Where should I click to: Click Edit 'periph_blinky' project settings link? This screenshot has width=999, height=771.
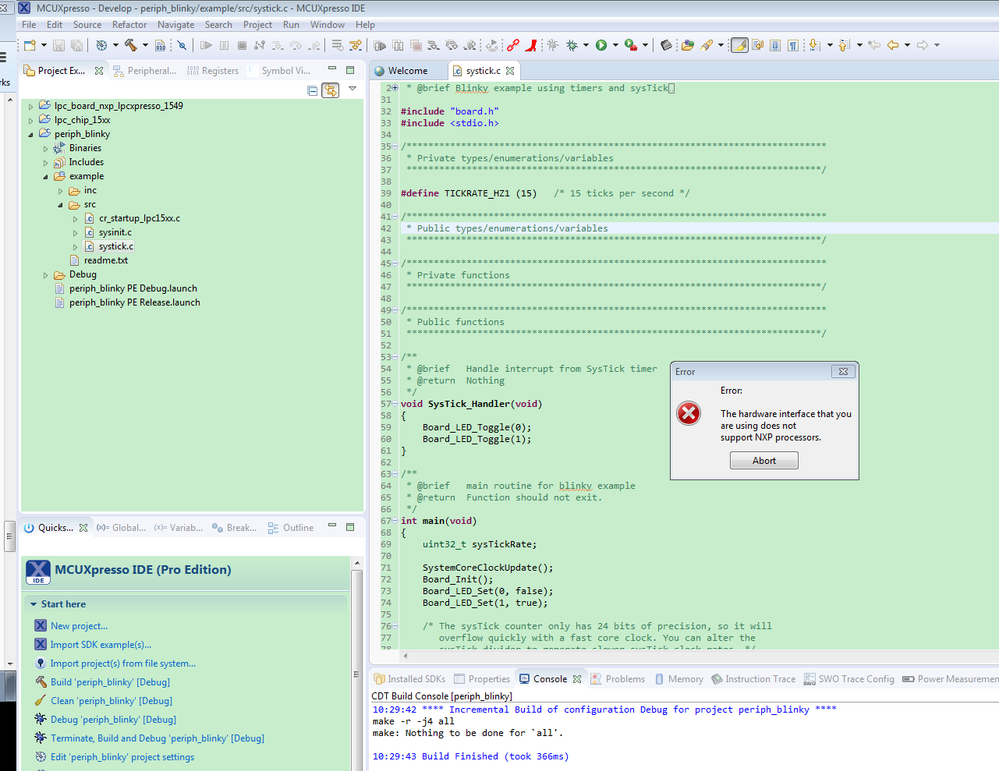coord(122,757)
